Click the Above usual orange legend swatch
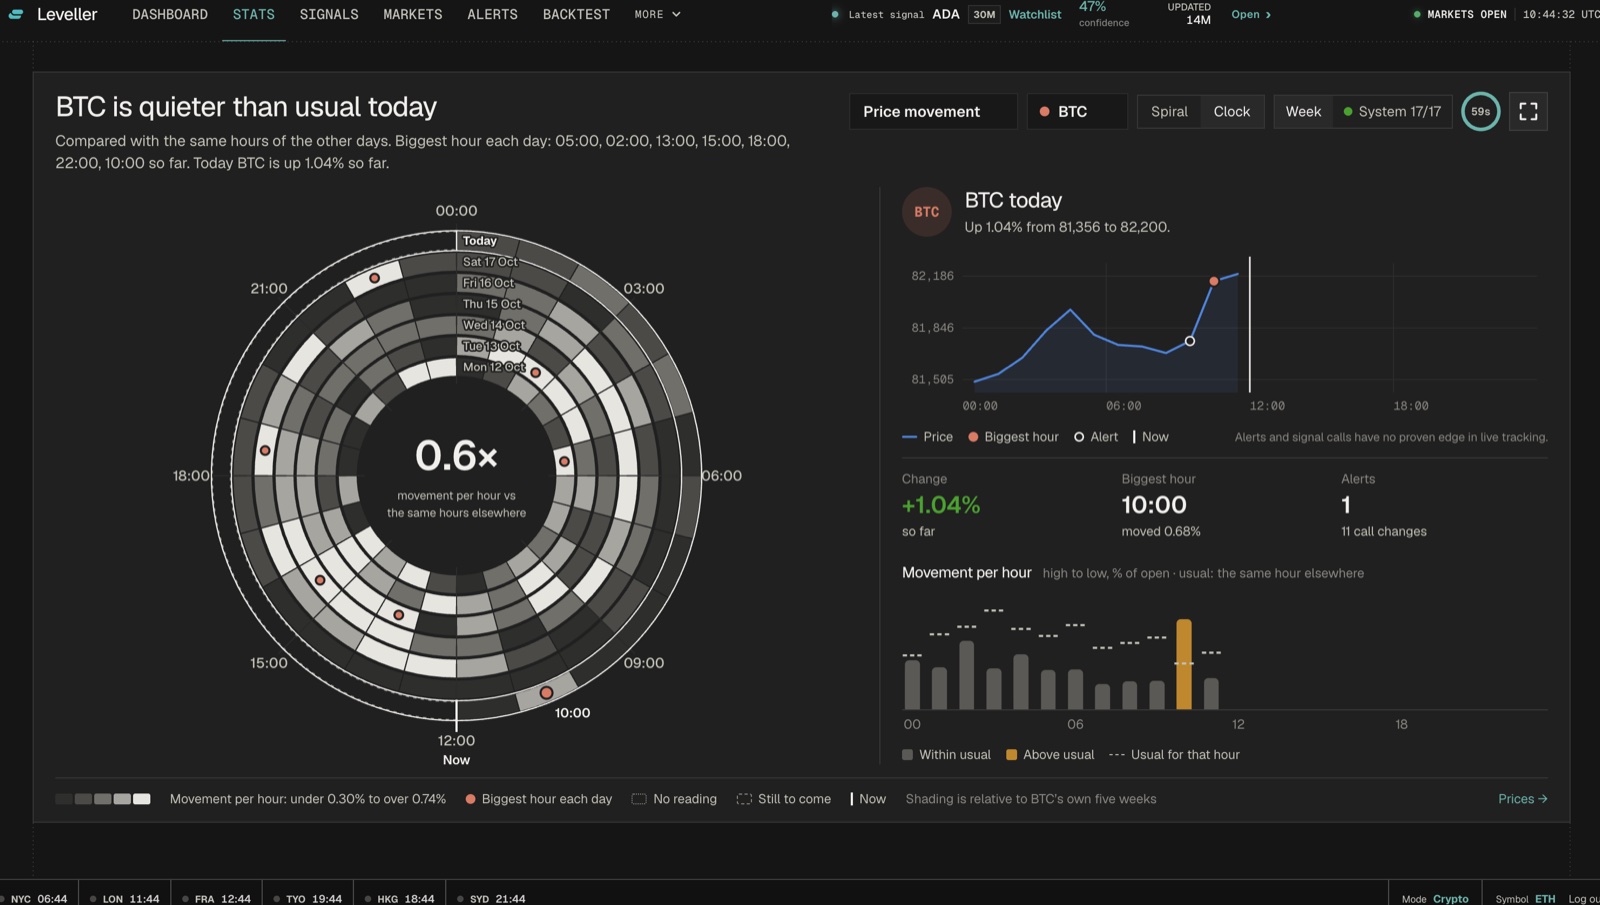 (1011, 754)
